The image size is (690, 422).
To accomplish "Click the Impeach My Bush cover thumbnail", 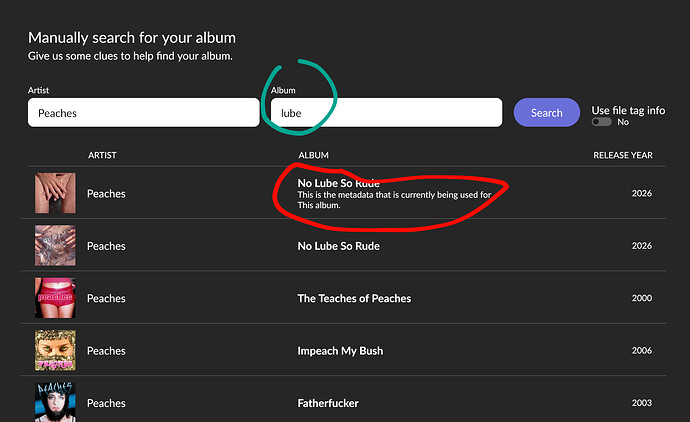I will (55, 350).
